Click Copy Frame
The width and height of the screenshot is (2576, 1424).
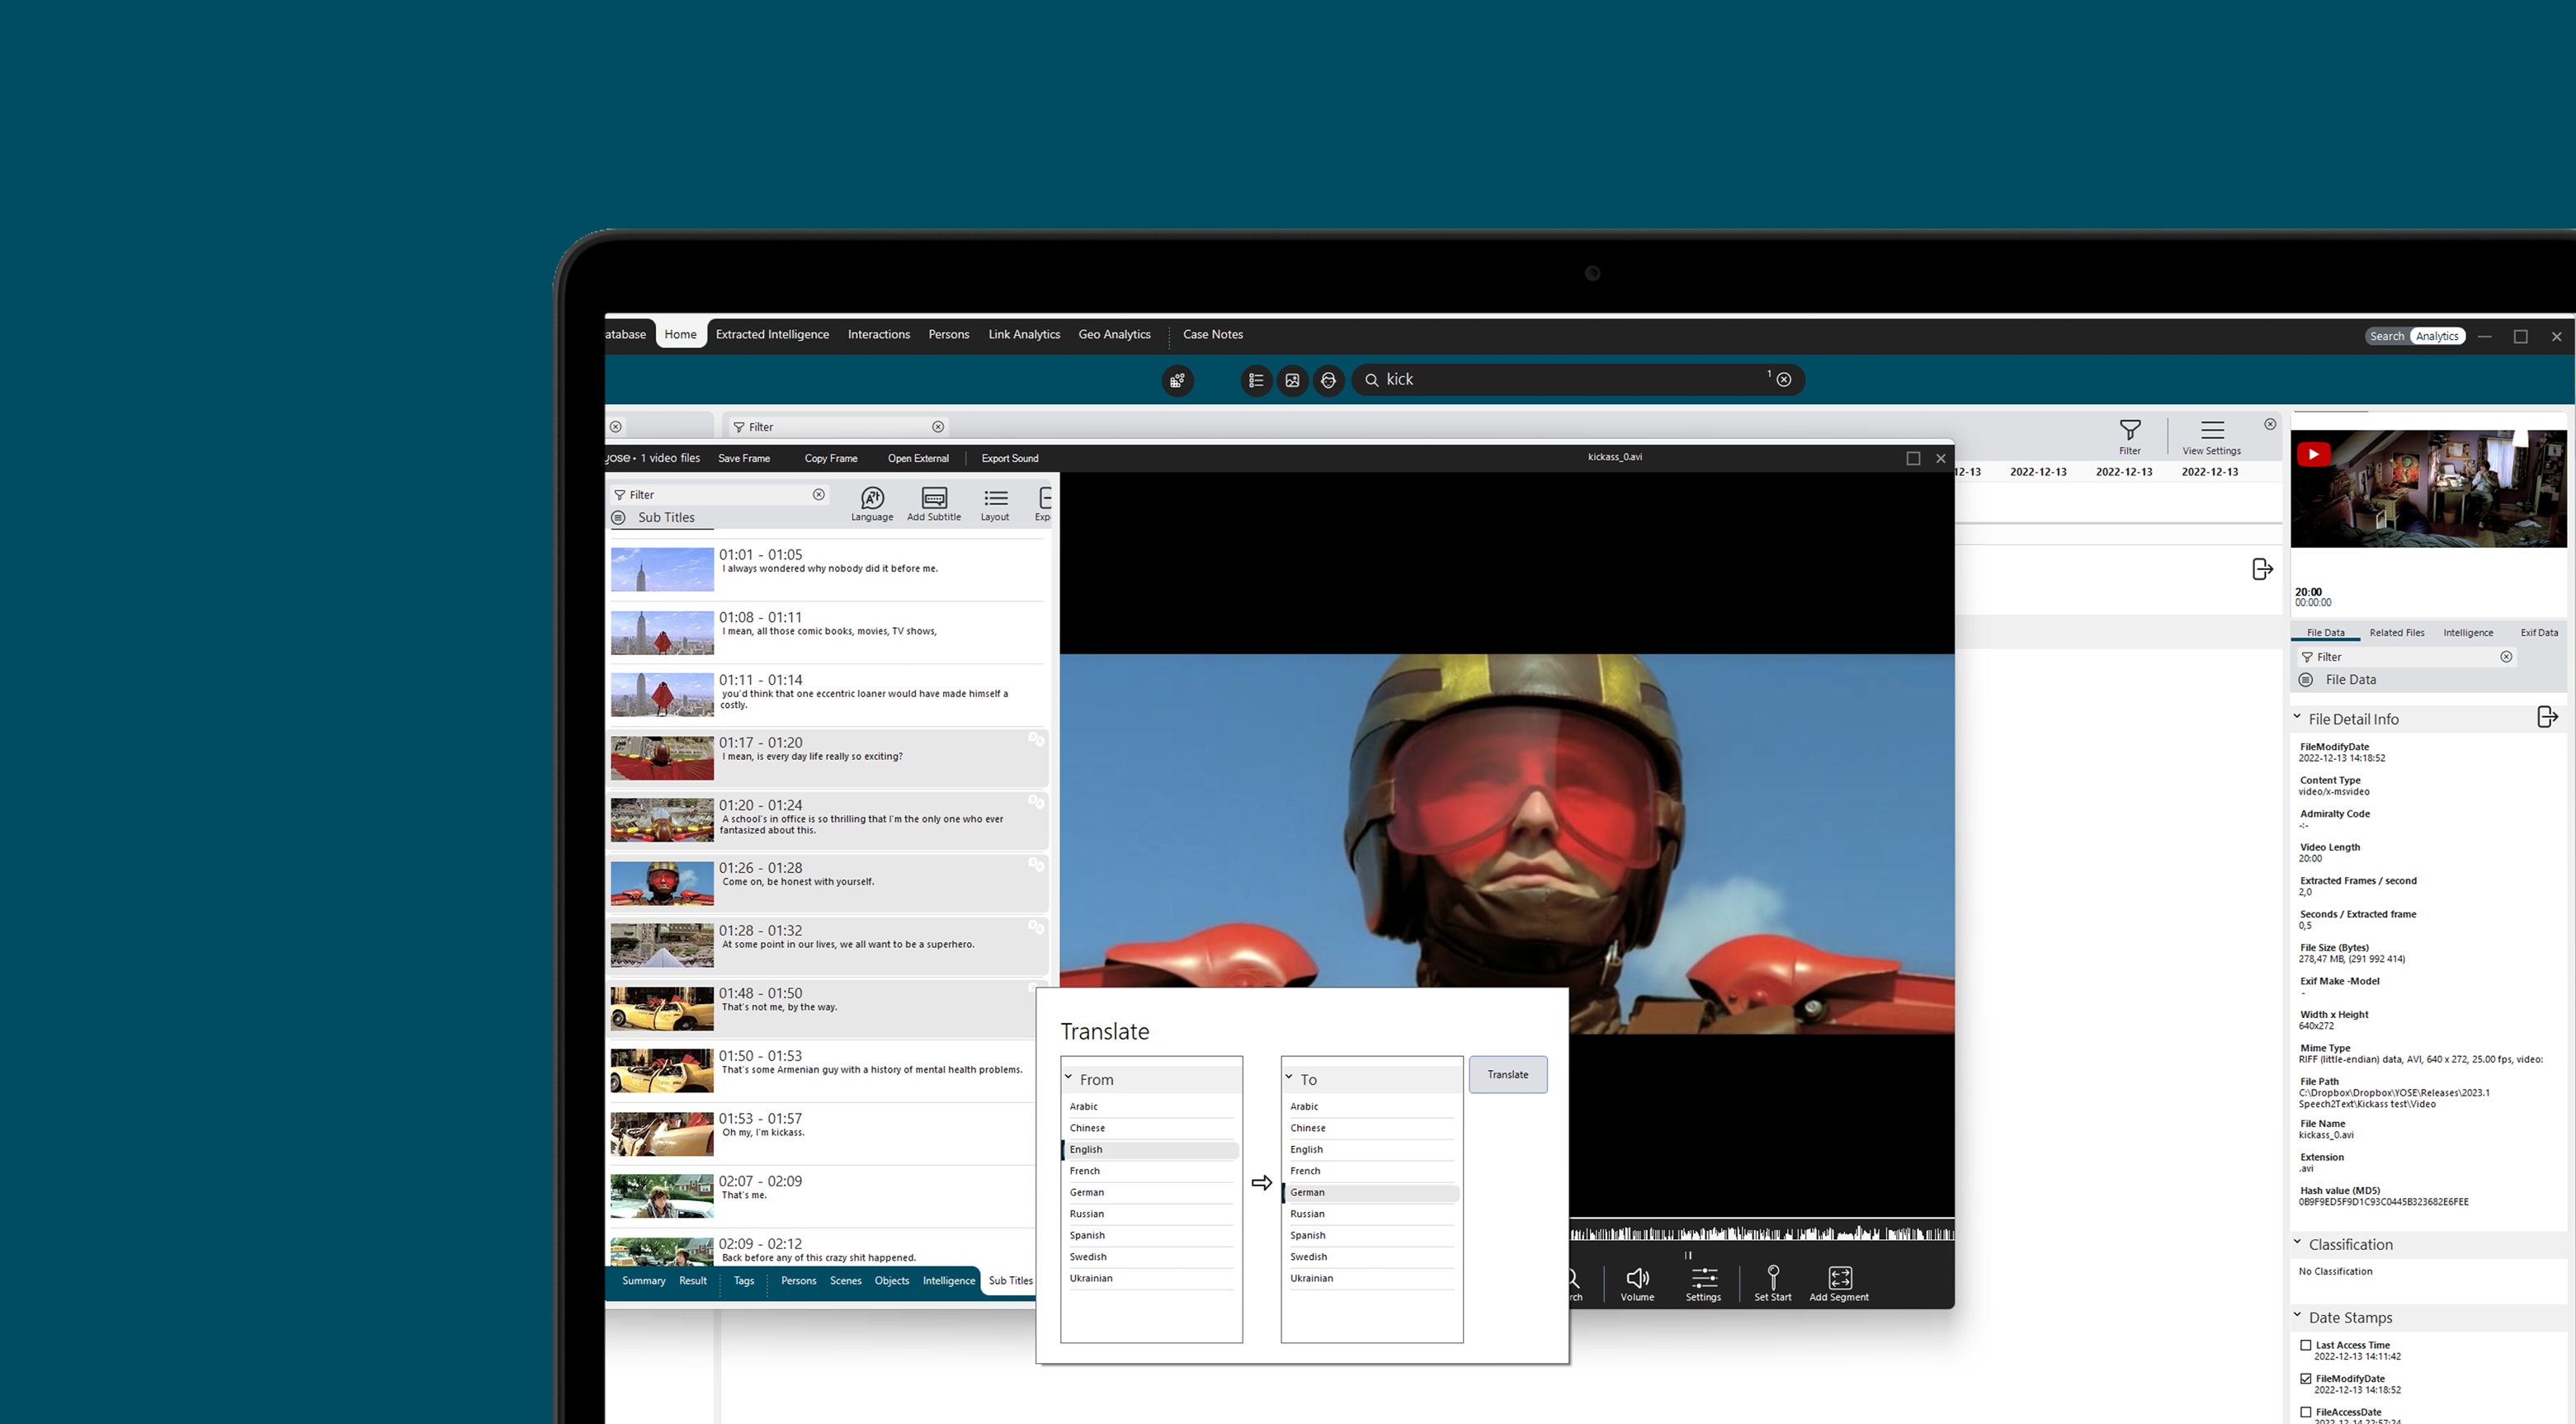[830, 458]
